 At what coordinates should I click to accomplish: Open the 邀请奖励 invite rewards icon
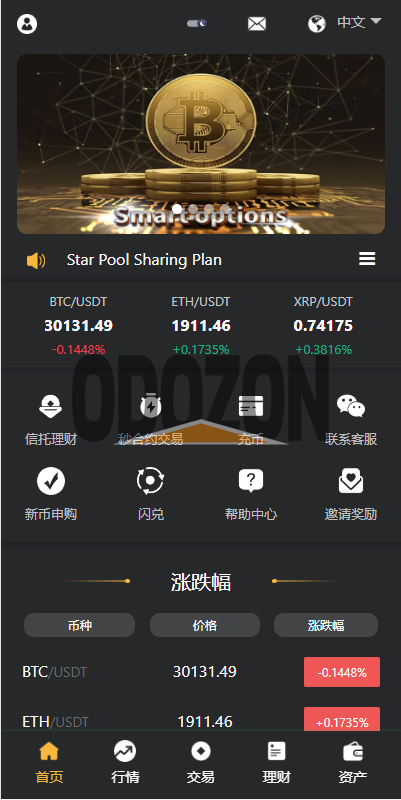click(x=351, y=481)
